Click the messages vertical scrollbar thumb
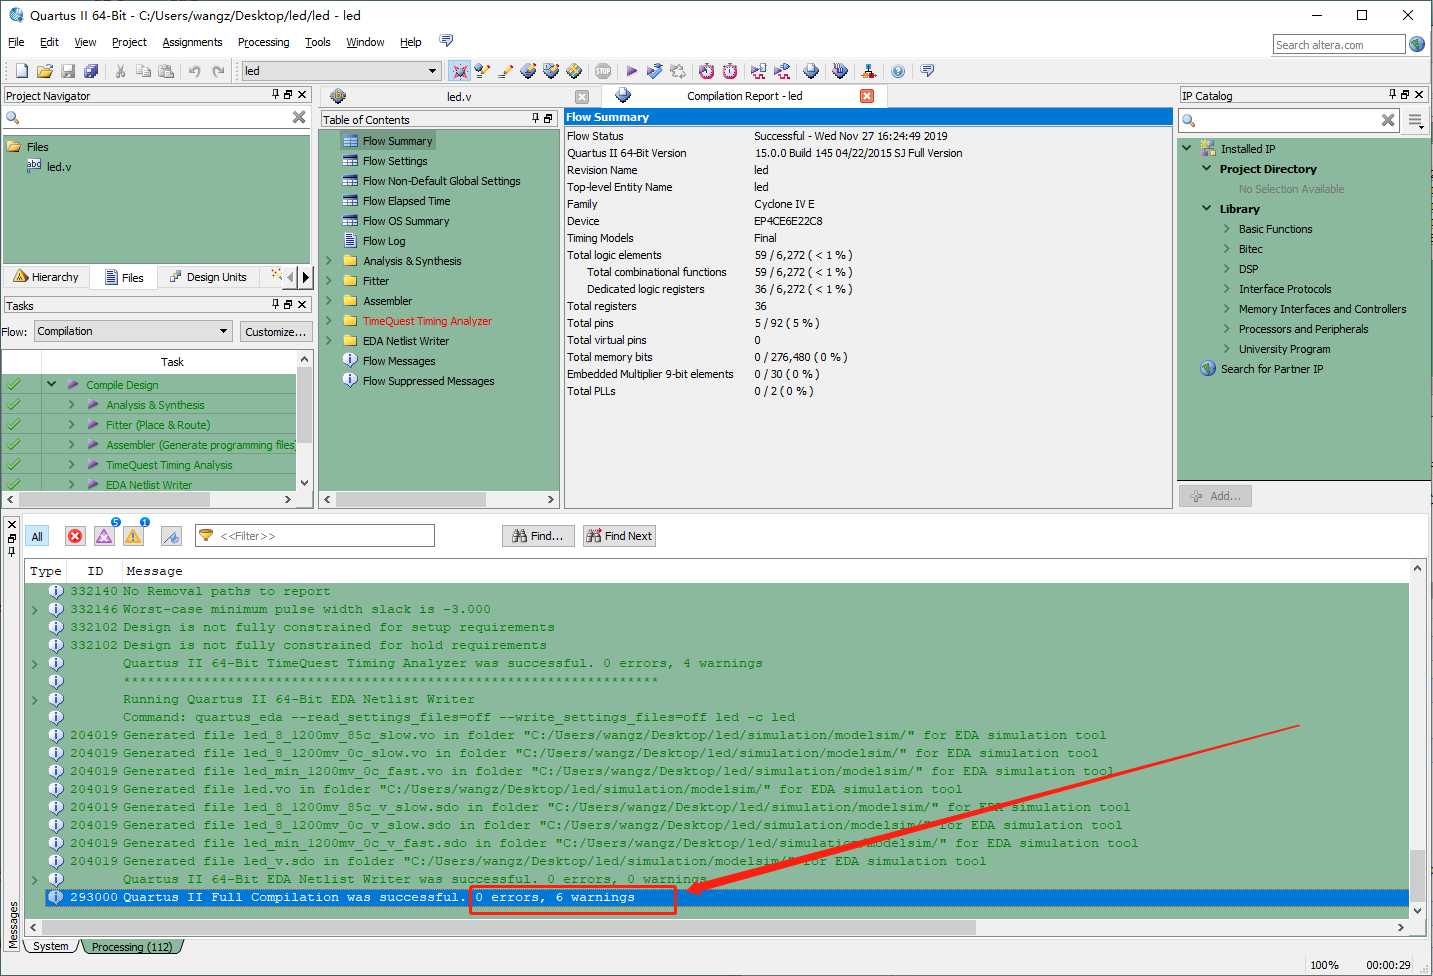1433x976 pixels. (1417, 874)
